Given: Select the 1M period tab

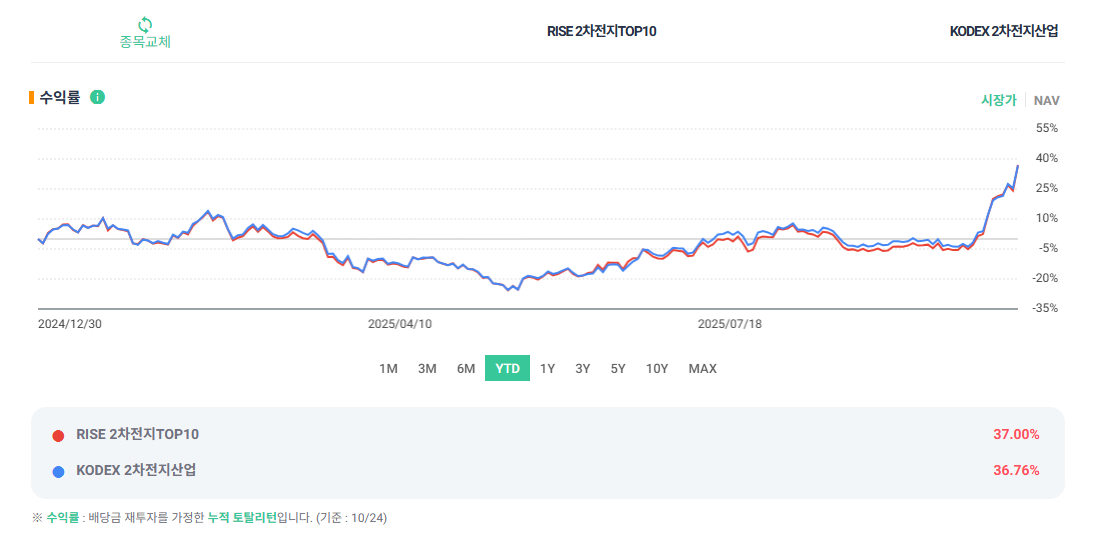Looking at the screenshot, I should point(388,368).
